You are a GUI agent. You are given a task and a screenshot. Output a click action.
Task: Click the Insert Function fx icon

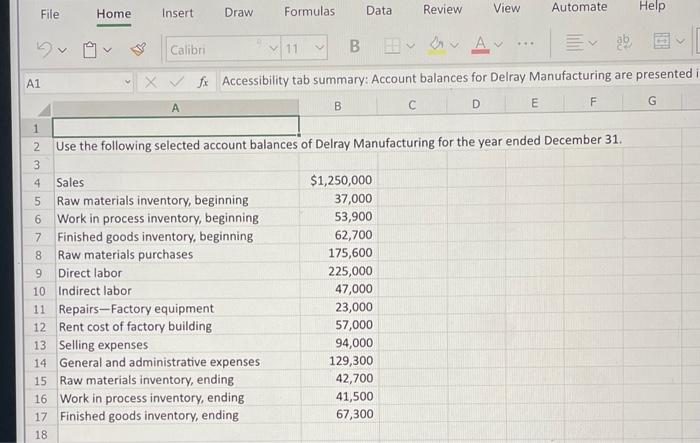(x=203, y=81)
